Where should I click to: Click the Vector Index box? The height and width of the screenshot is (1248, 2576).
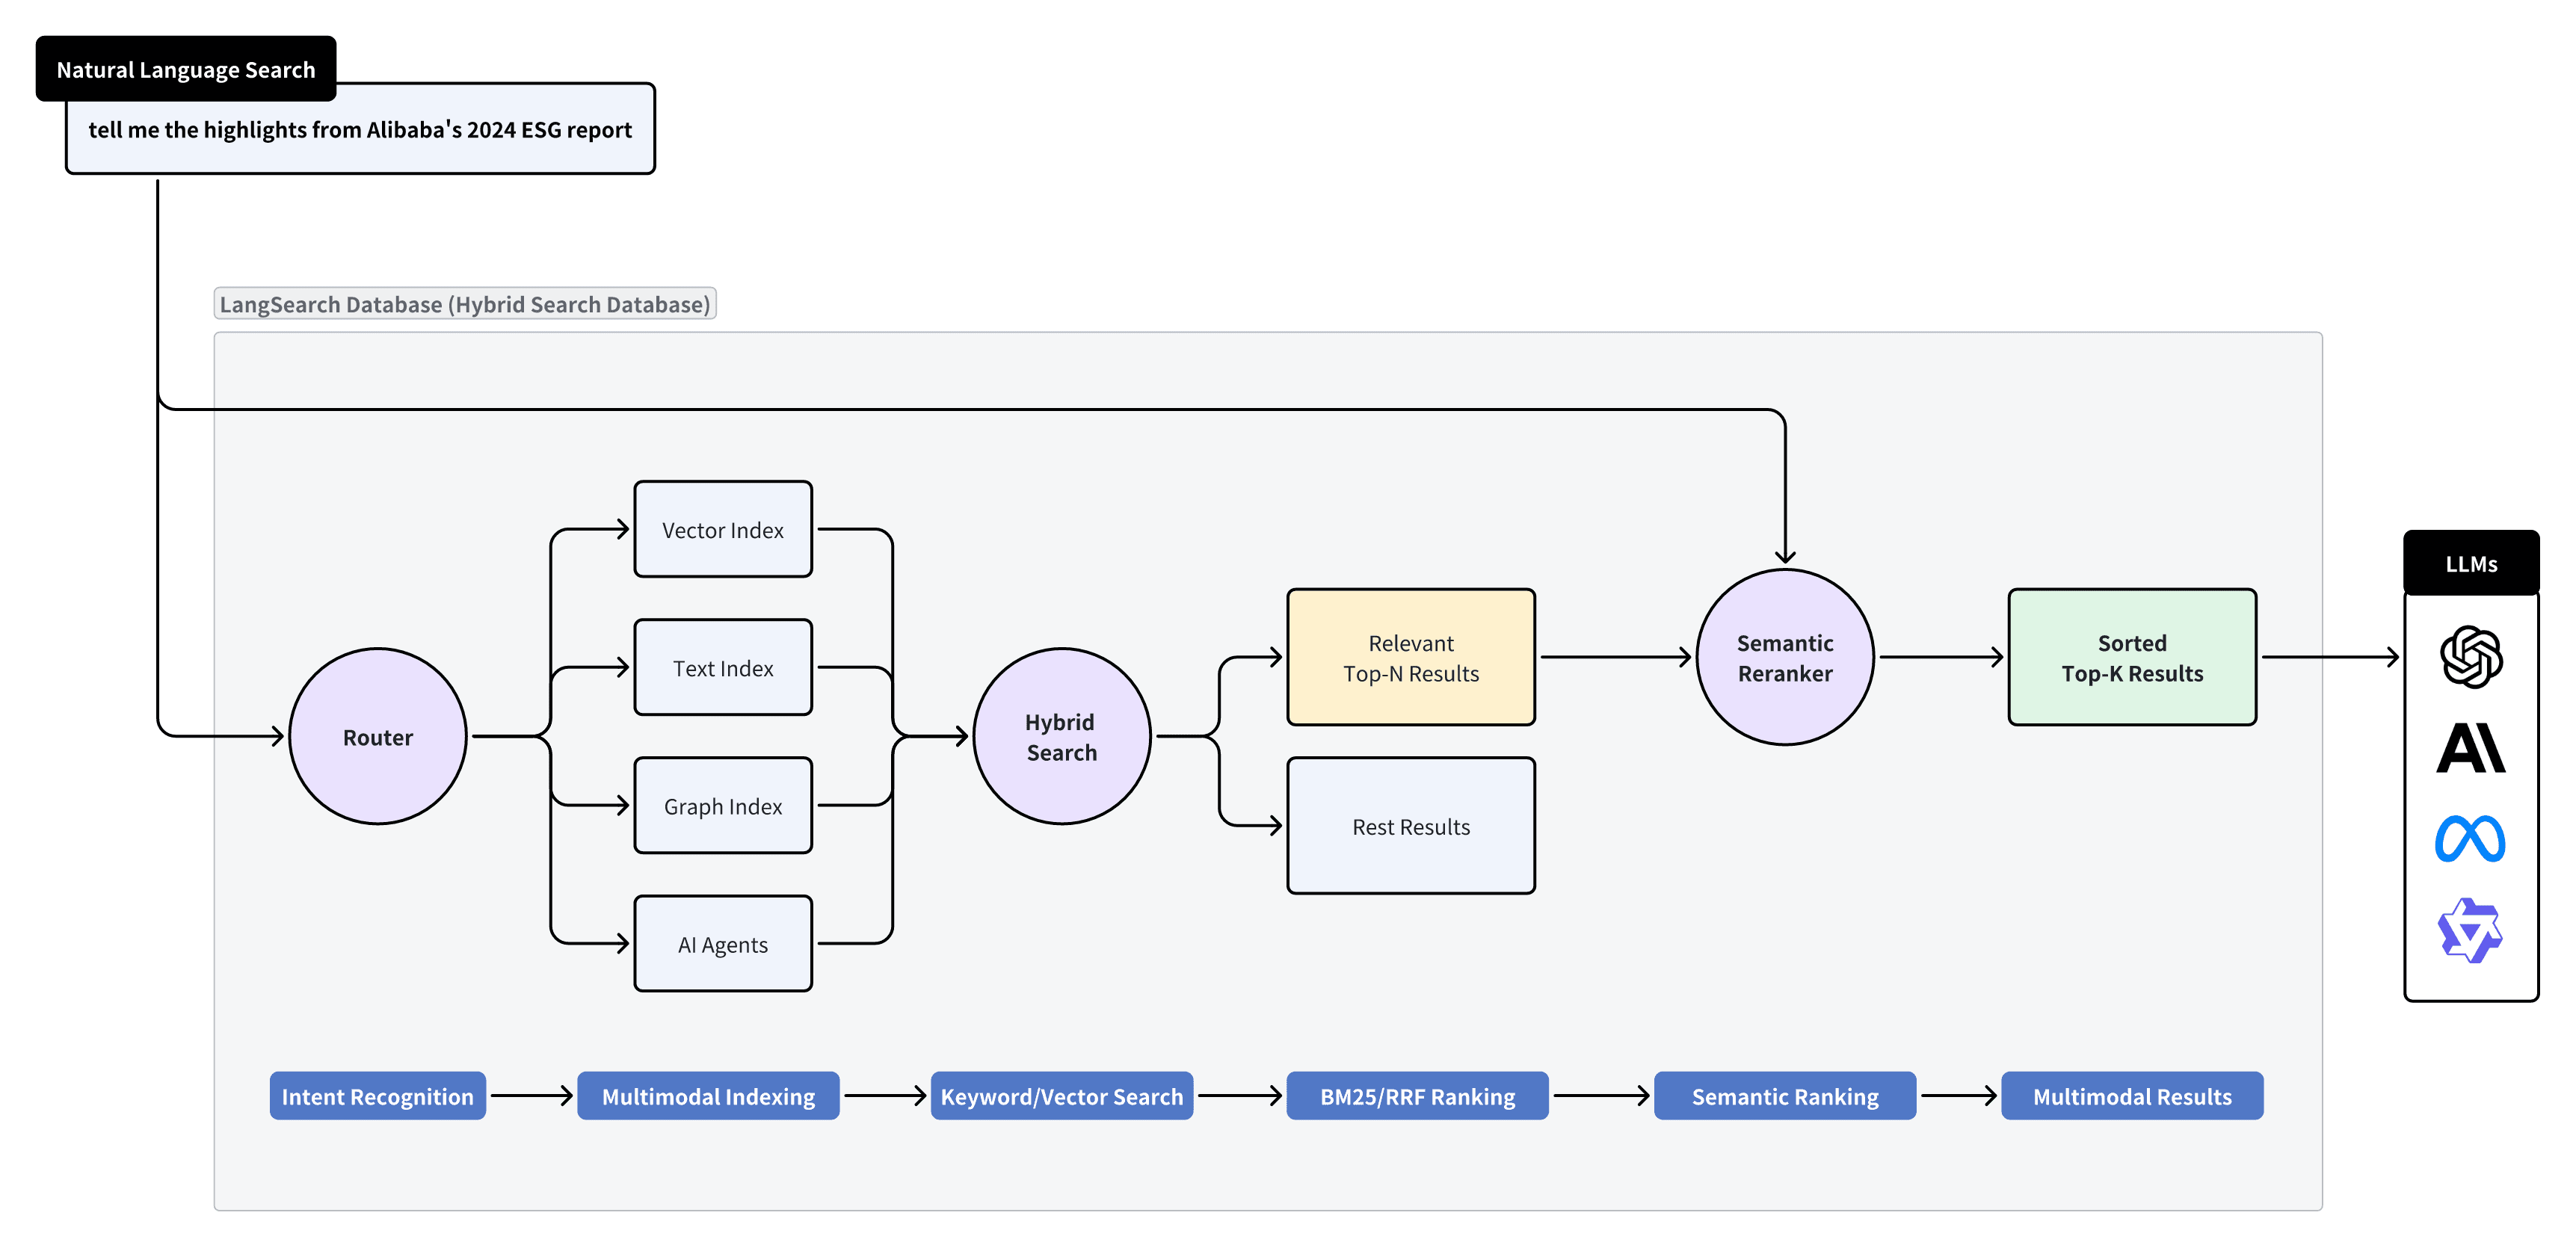722,530
